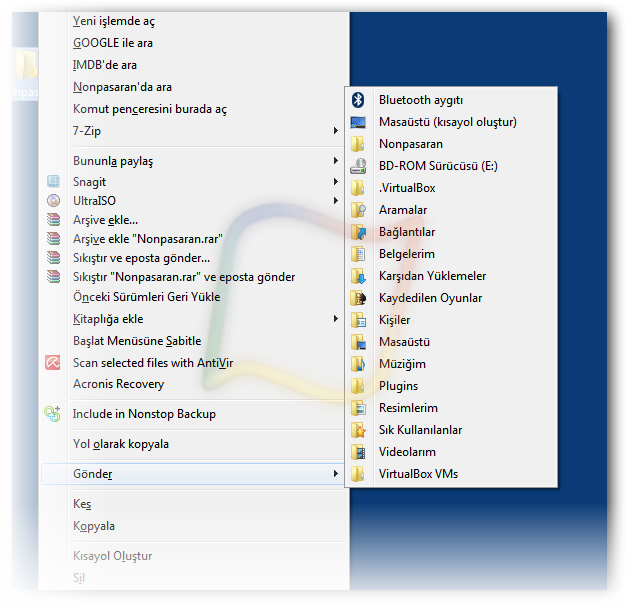This screenshot has width=627, height=610.
Task: Select Sıkıştır "Nonpasaran.rar" ve eposta gönder
Action: point(184,277)
